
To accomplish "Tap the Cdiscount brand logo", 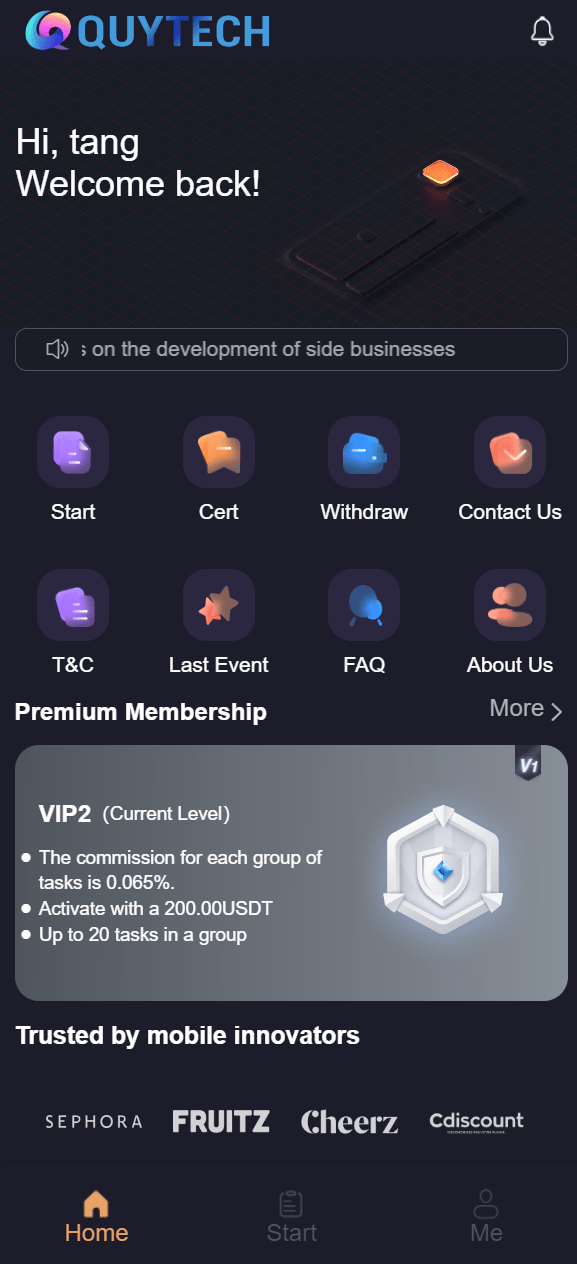I will tap(477, 1122).
